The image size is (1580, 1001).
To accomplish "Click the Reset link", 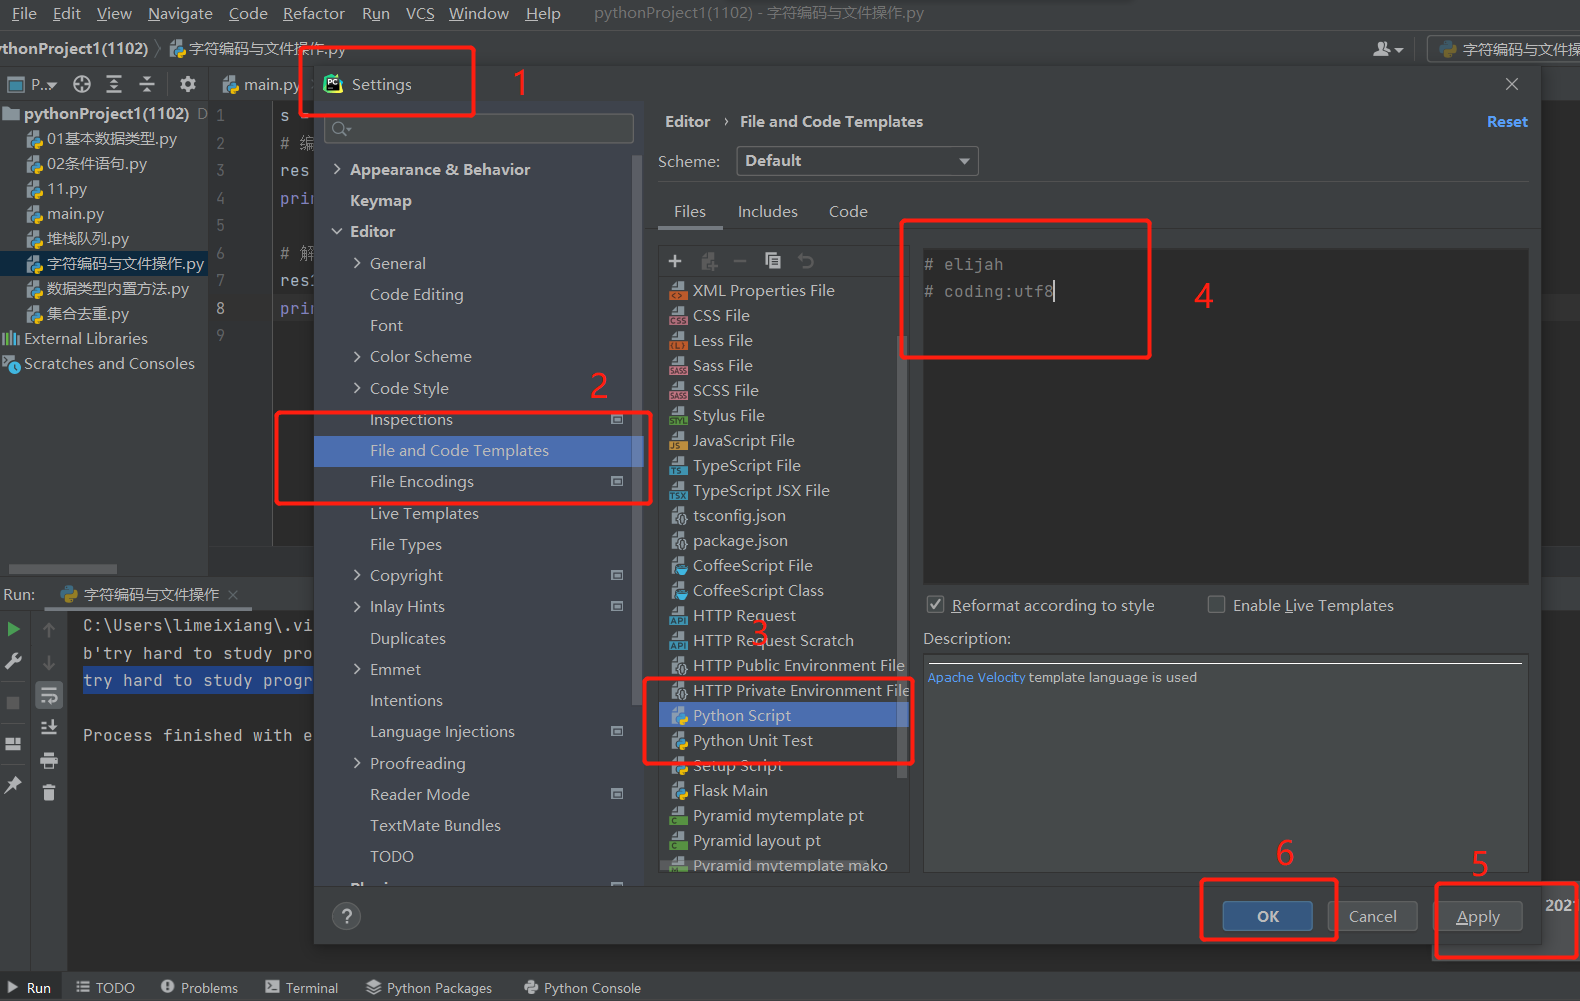I will (1507, 122).
